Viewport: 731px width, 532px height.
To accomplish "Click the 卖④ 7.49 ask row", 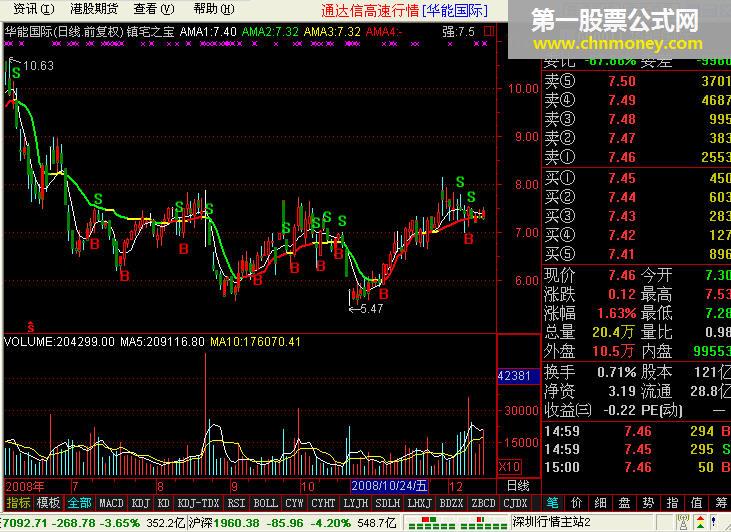I will point(637,100).
